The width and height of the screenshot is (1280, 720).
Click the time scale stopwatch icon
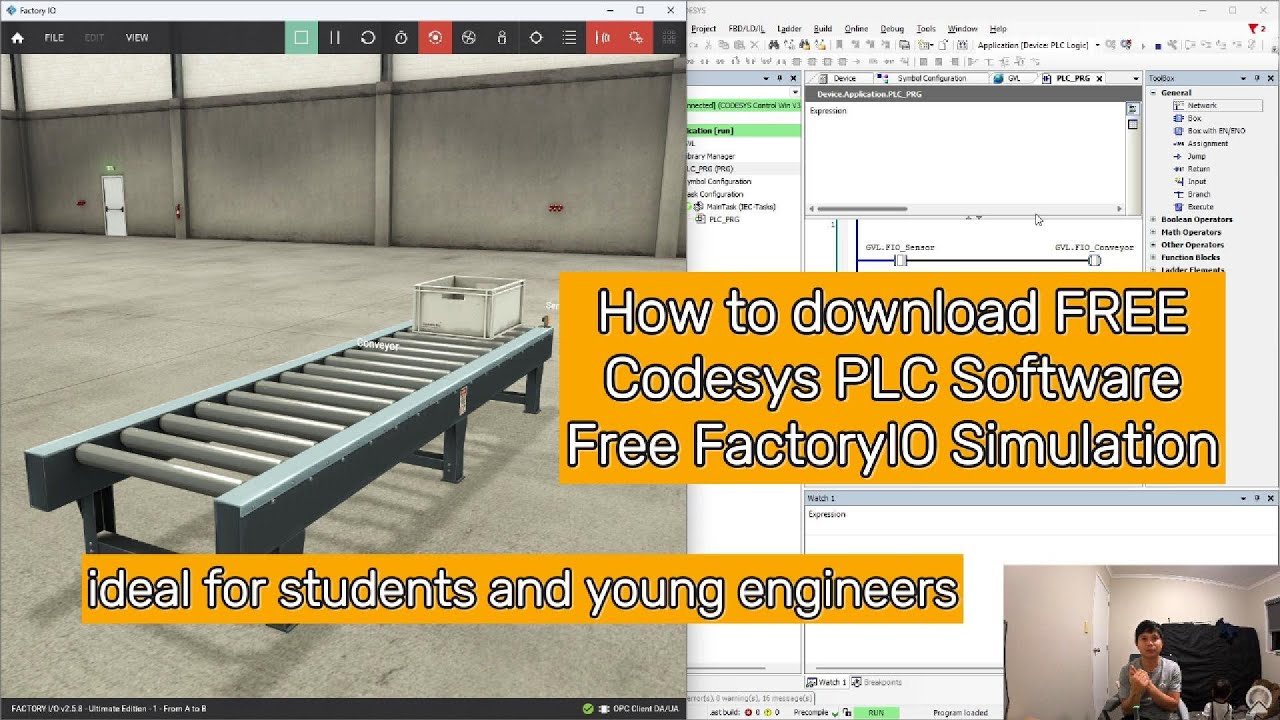[401, 38]
